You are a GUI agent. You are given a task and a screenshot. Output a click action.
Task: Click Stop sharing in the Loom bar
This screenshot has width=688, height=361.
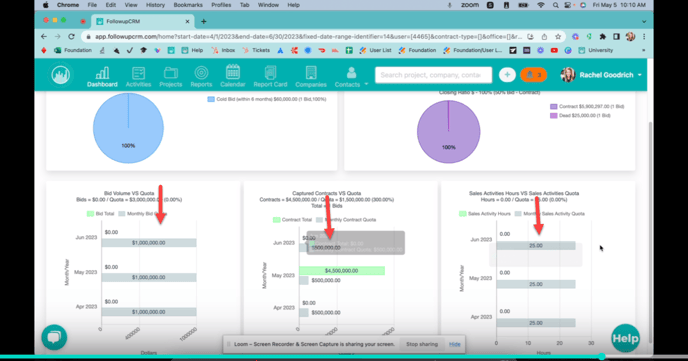422,344
